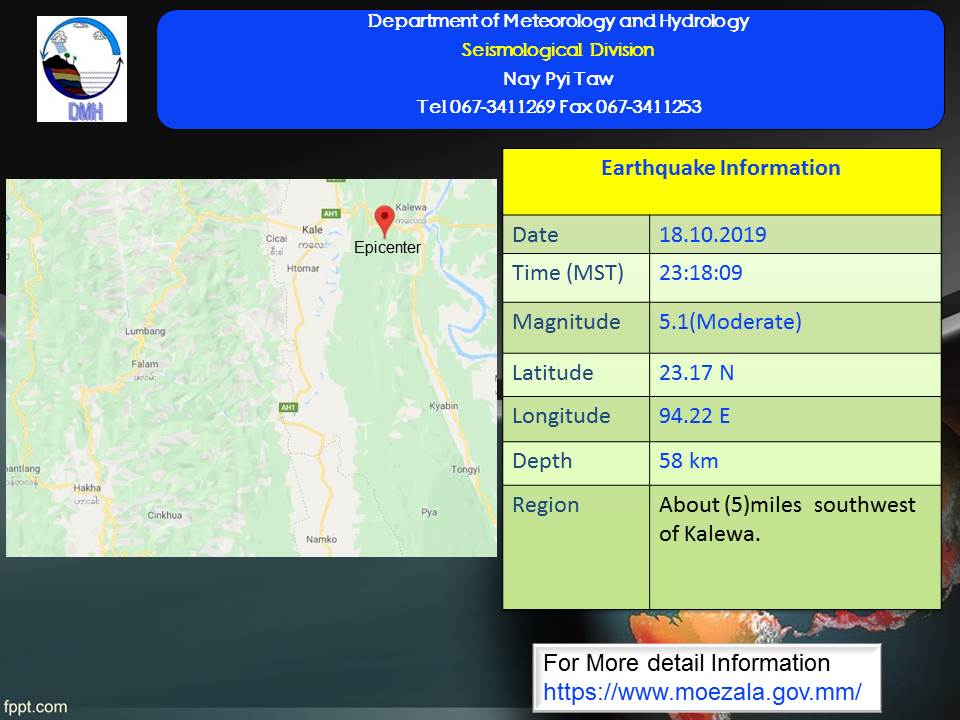Click the date value 18.10.2019
The height and width of the screenshot is (720, 960).
click(712, 235)
